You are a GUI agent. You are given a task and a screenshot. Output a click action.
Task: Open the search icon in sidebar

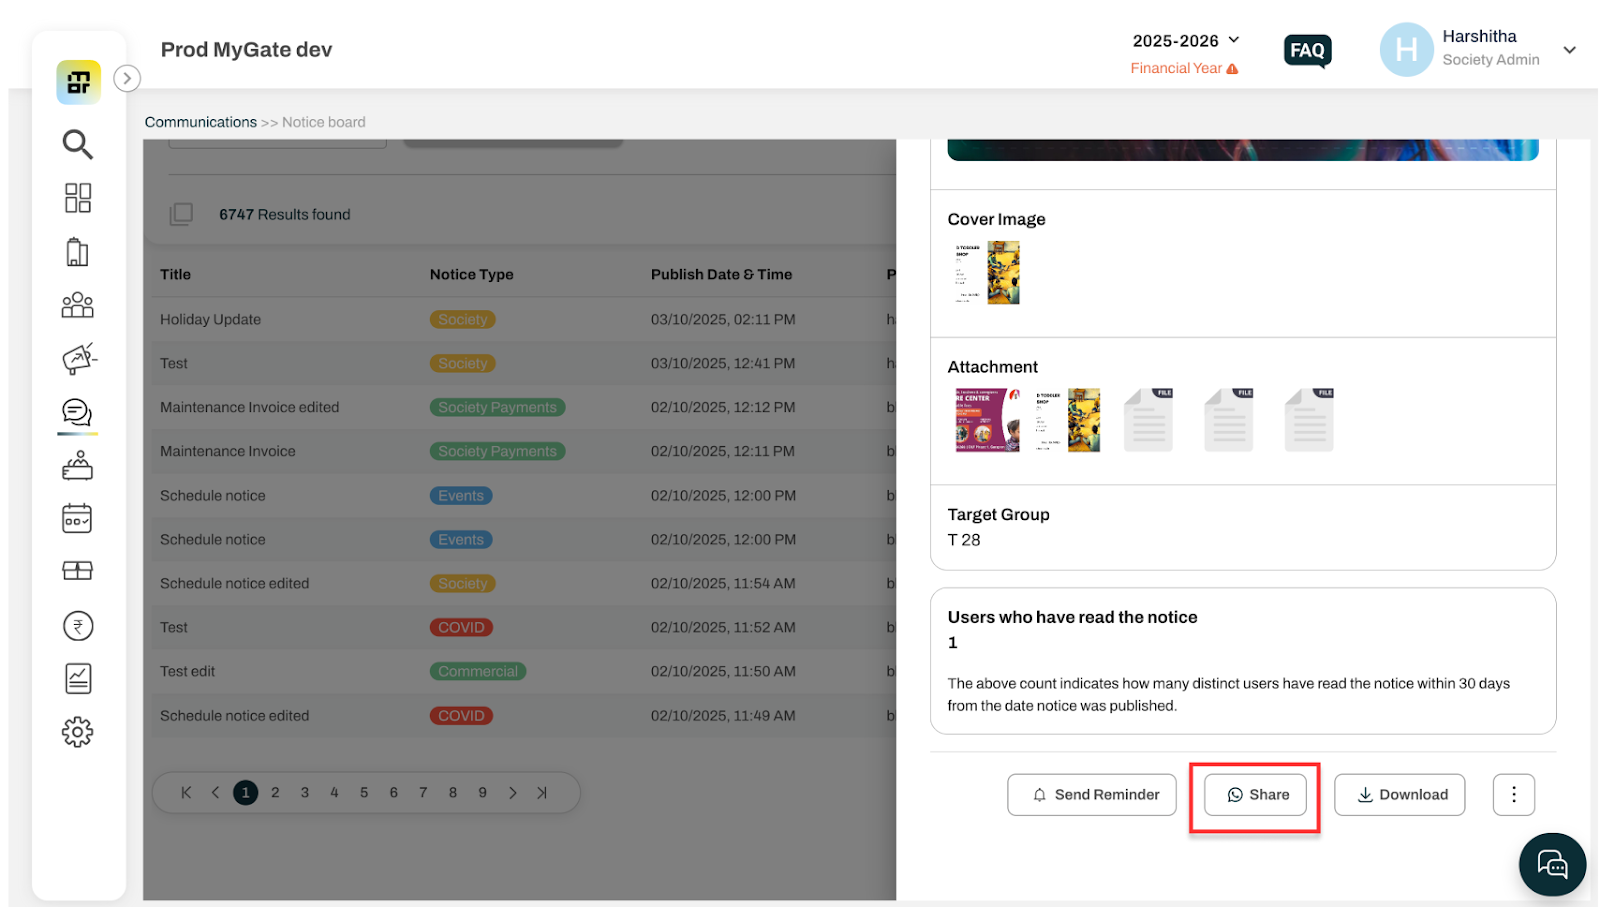(77, 144)
